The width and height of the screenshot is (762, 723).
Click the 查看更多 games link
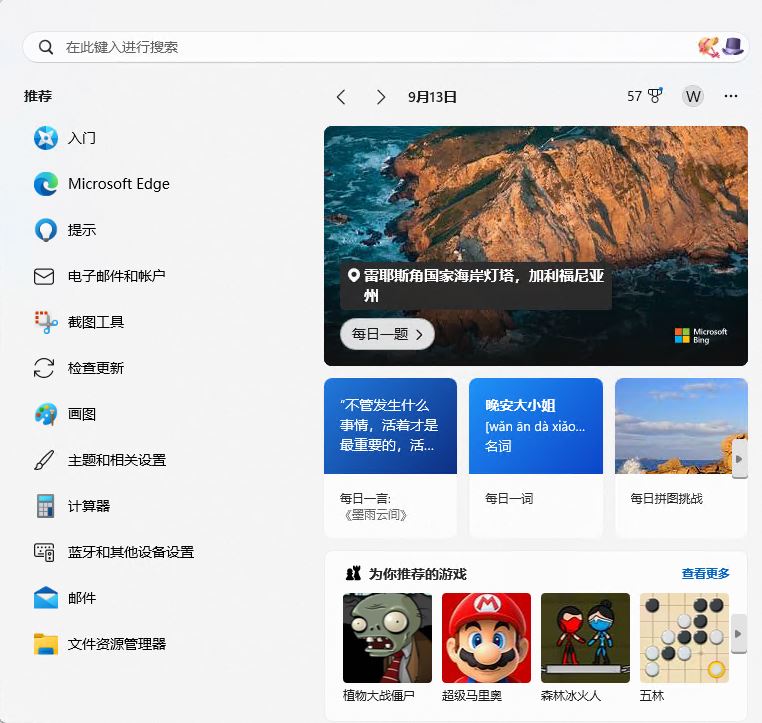[705, 573]
